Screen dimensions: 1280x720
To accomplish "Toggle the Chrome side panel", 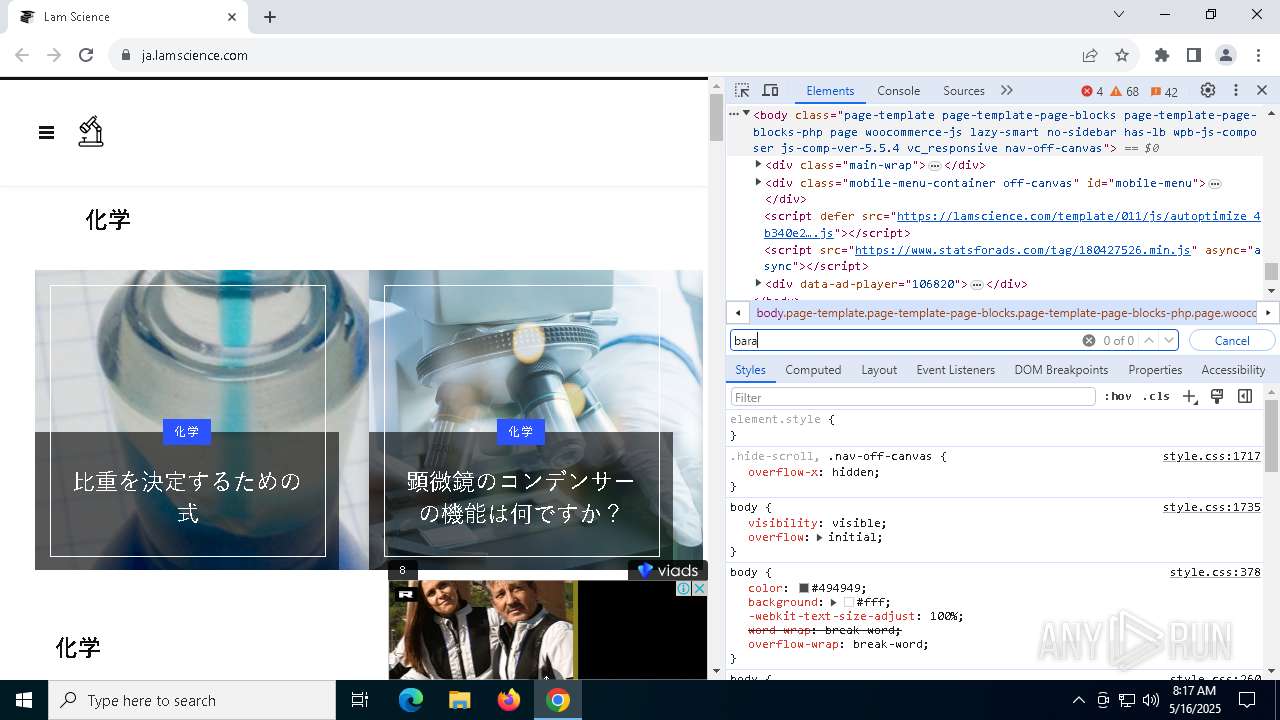I will click(1194, 55).
